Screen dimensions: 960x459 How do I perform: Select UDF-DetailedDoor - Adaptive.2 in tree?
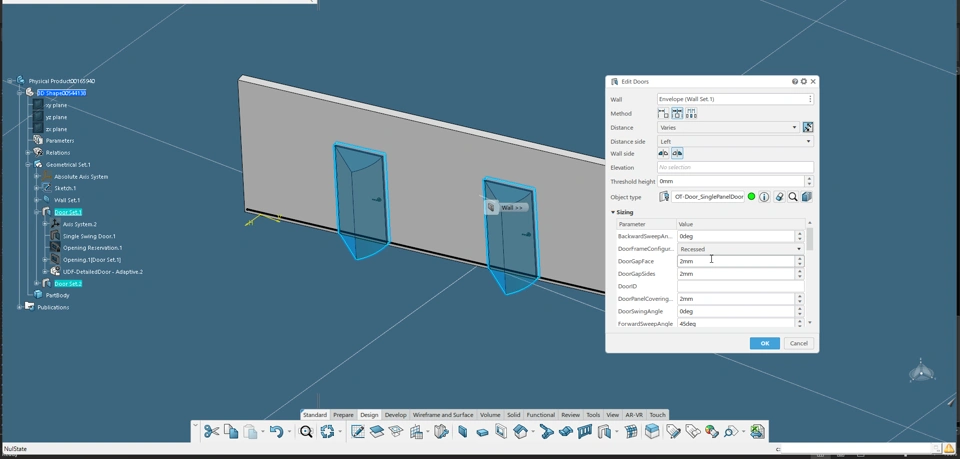(103, 272)
